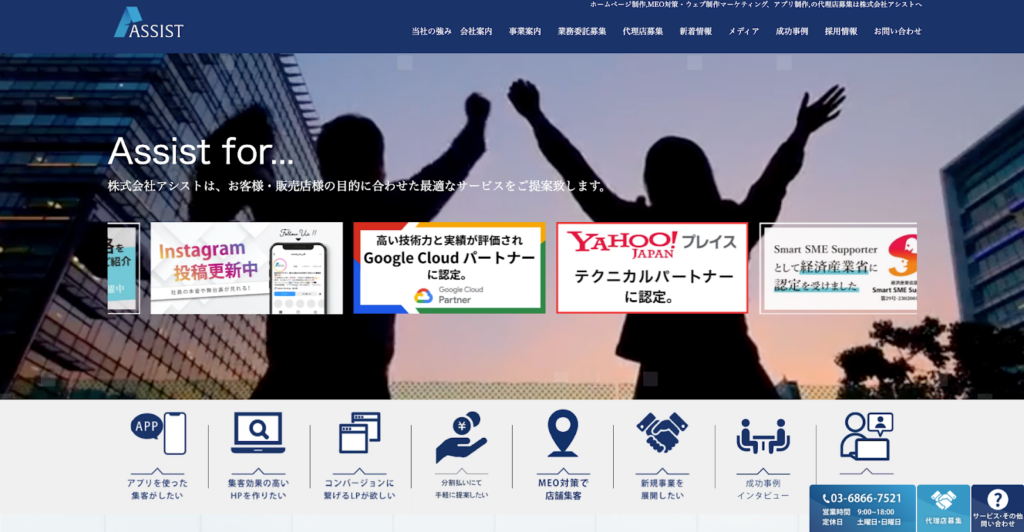The height and width of the screenshot is (532, 1024).
Task: Click the Assist for... hero heading
Action: point(200,151)
